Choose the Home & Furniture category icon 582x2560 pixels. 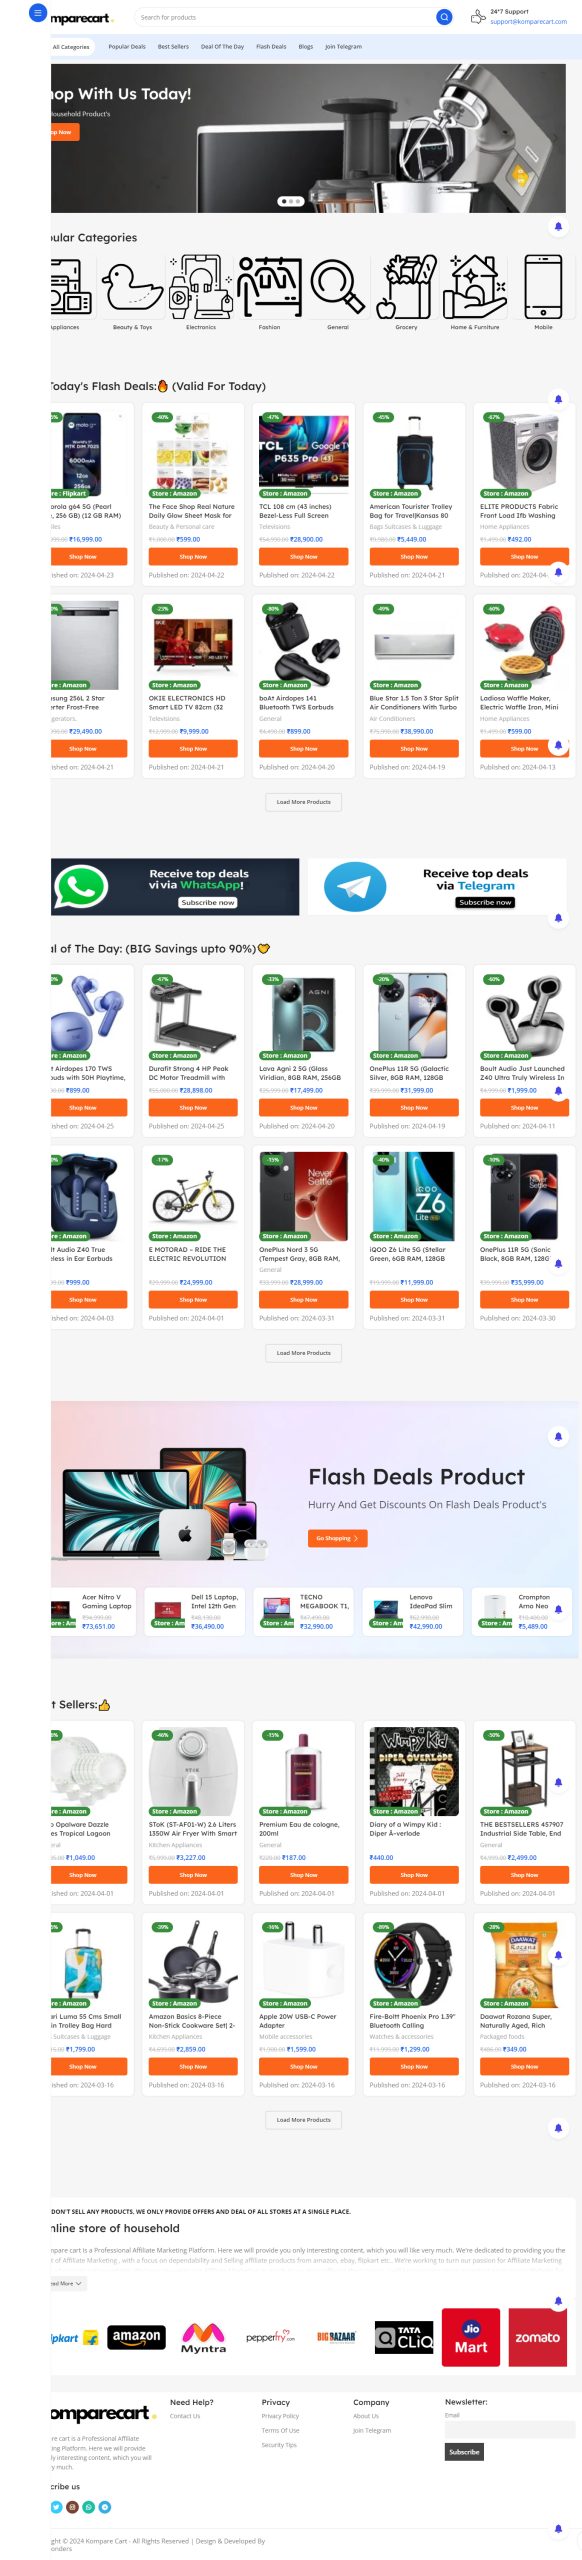pos(474,286)
